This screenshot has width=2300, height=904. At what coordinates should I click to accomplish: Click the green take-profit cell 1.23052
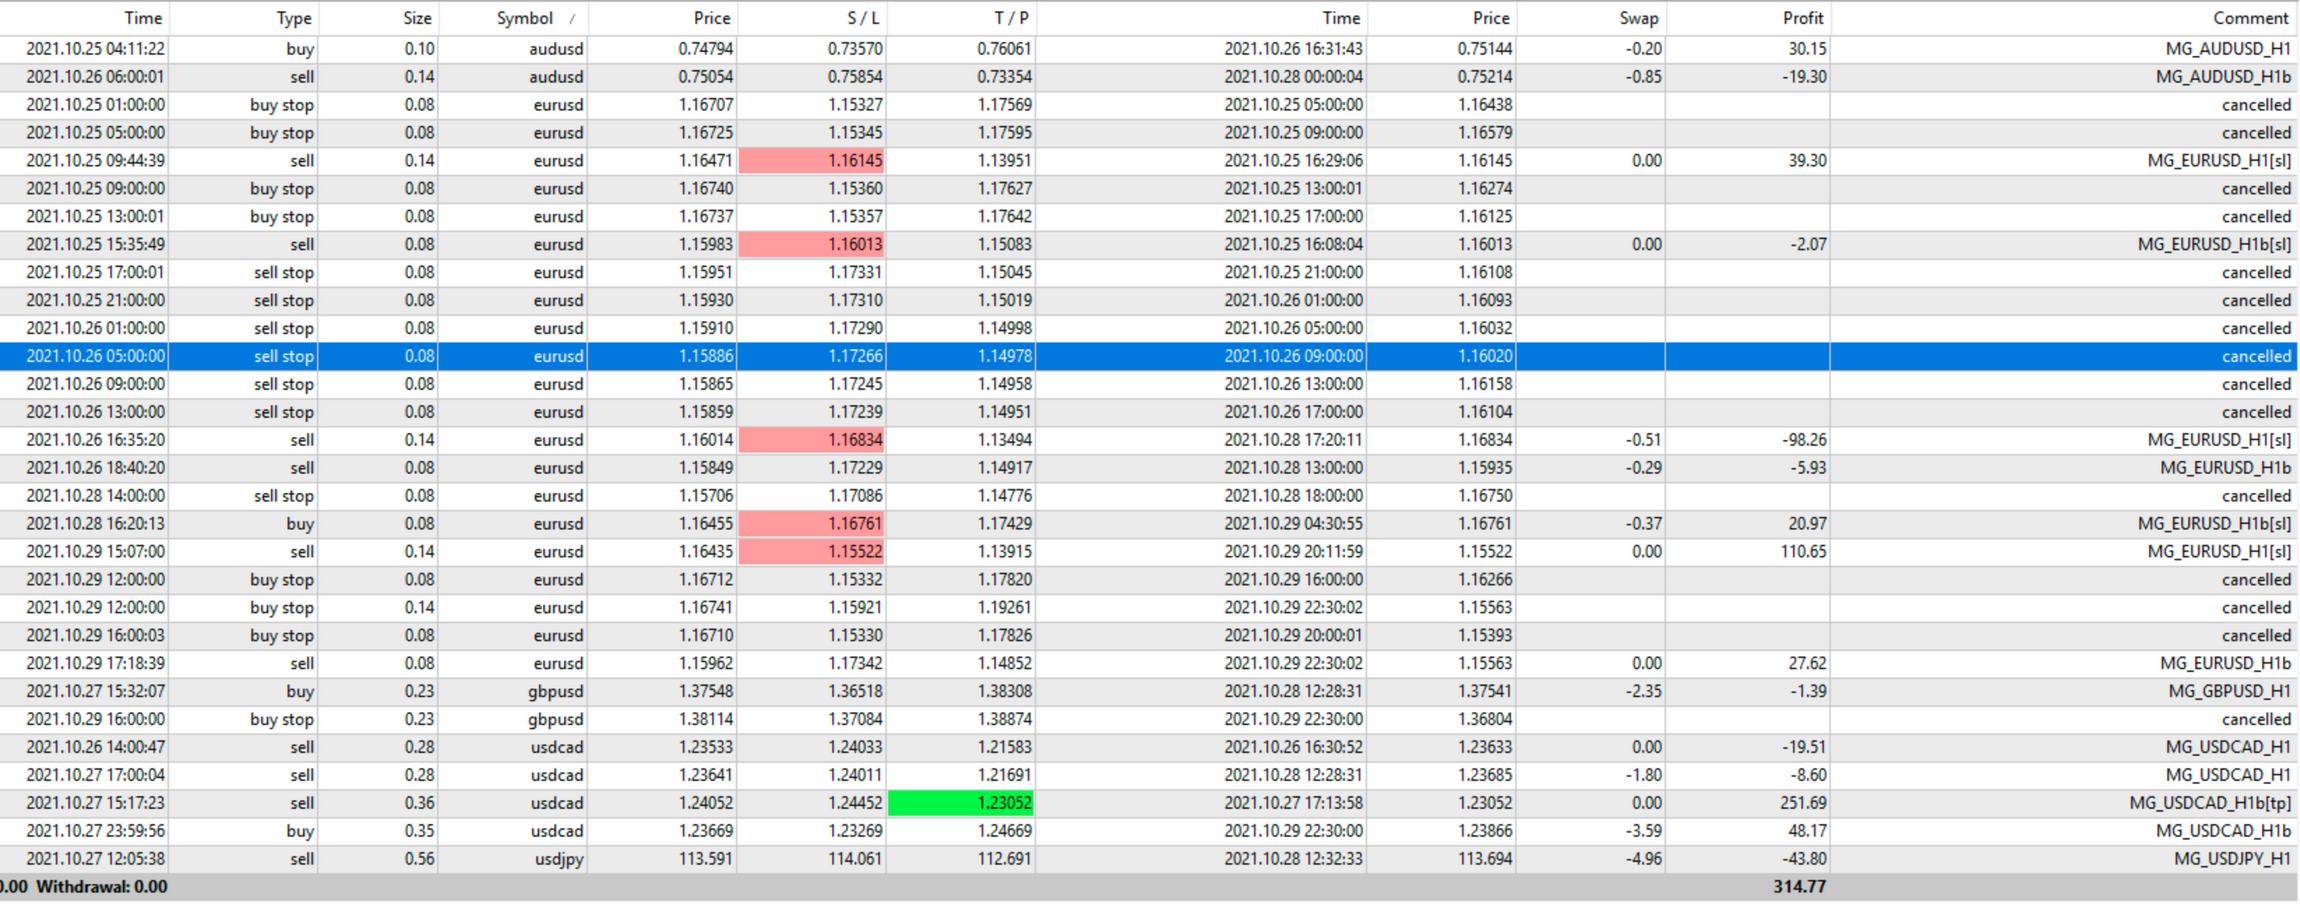coord(961,803)
